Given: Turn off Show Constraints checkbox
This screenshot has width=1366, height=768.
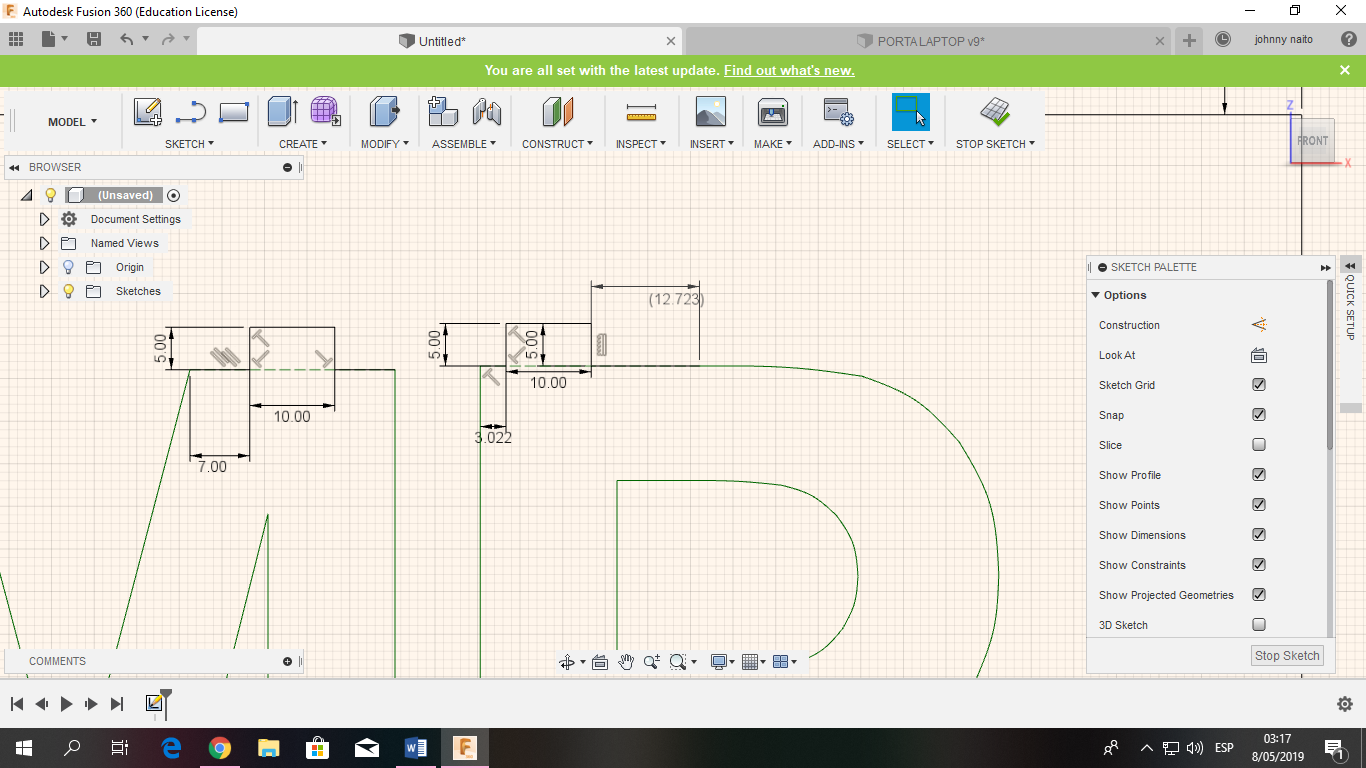Looking at the screenshot, I should [x=1259, y=565].
